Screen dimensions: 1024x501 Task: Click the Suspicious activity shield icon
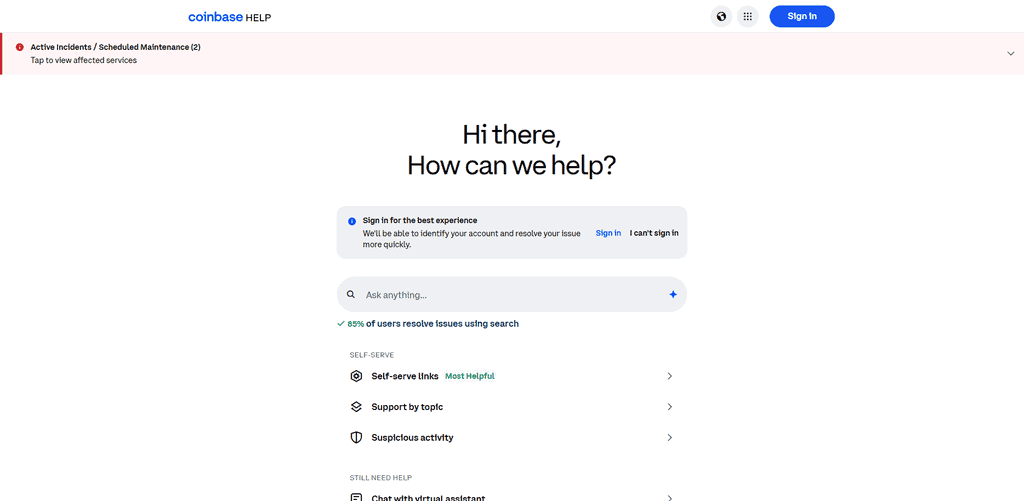[x=356, y=438]
